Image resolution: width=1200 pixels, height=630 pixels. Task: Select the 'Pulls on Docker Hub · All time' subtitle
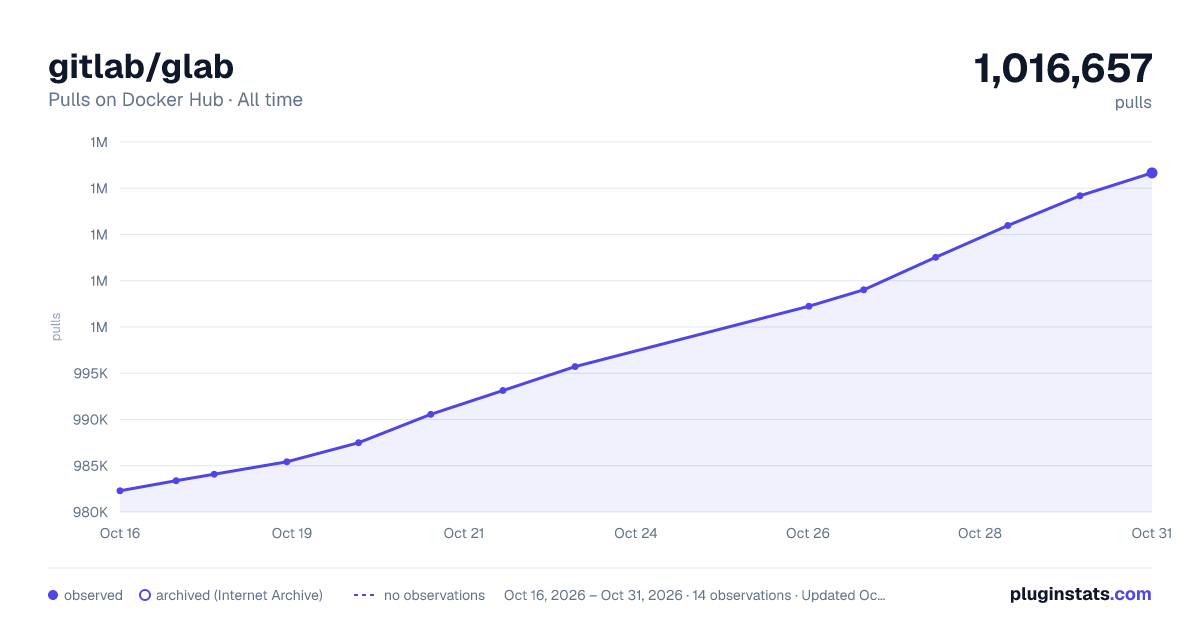pos(175,100)
